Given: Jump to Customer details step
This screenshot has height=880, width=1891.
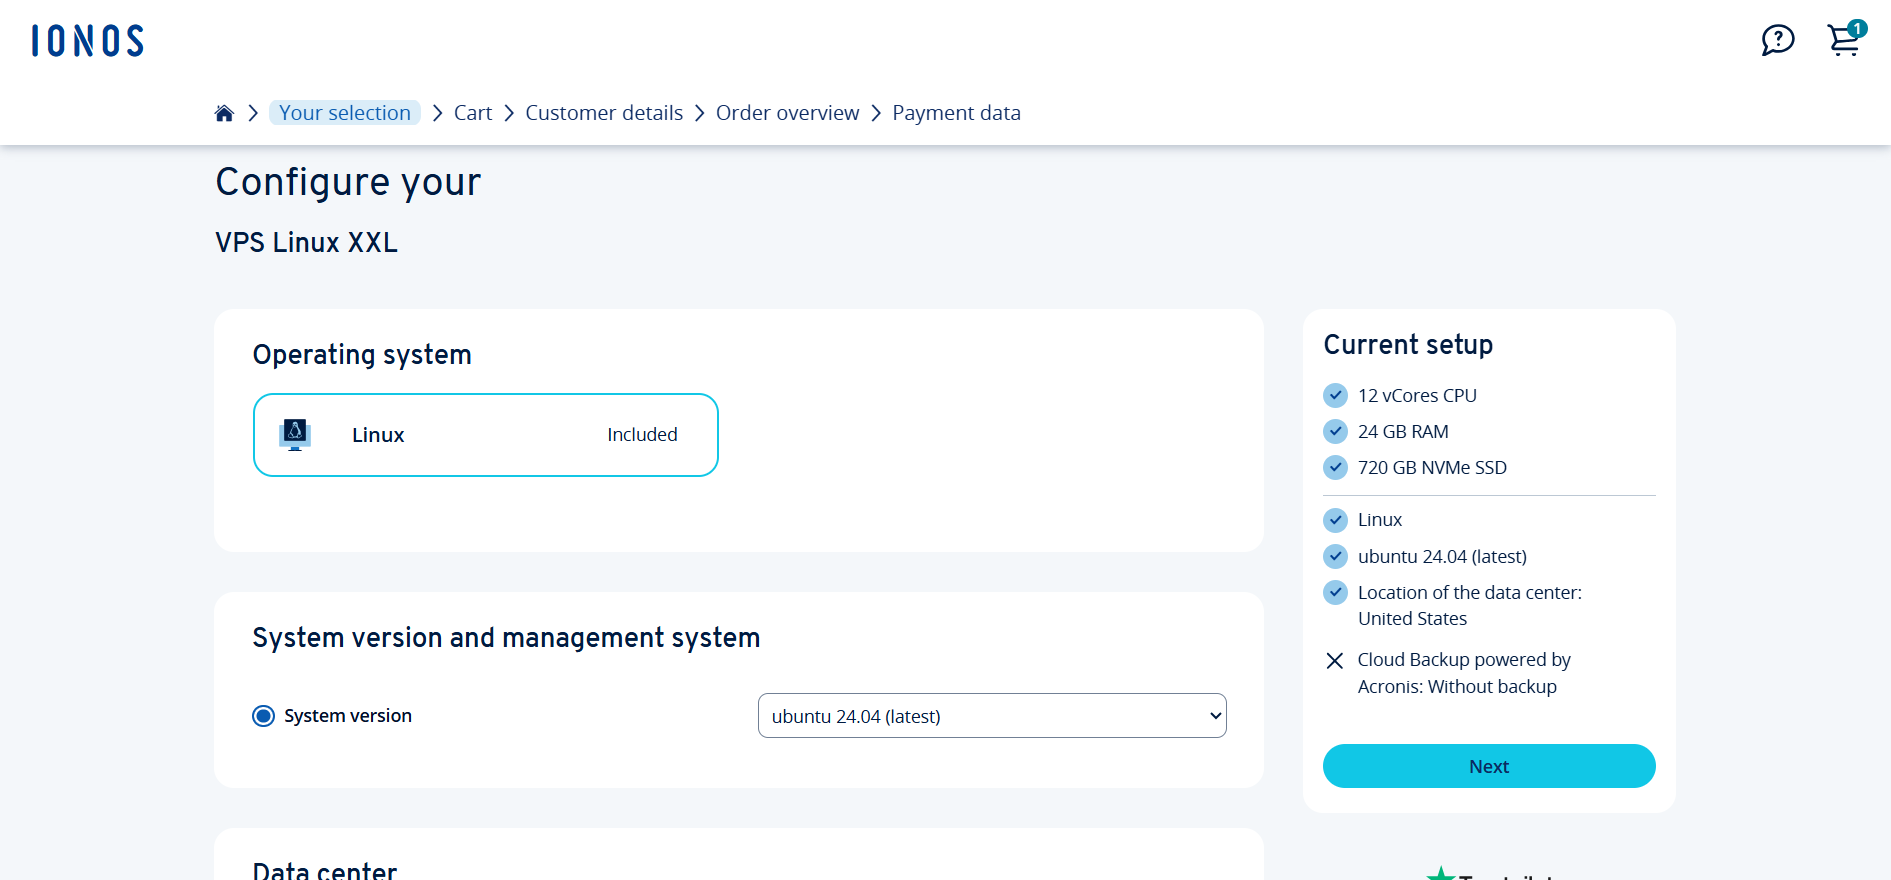Looking at the screenshot, I should tap(604, 113).
